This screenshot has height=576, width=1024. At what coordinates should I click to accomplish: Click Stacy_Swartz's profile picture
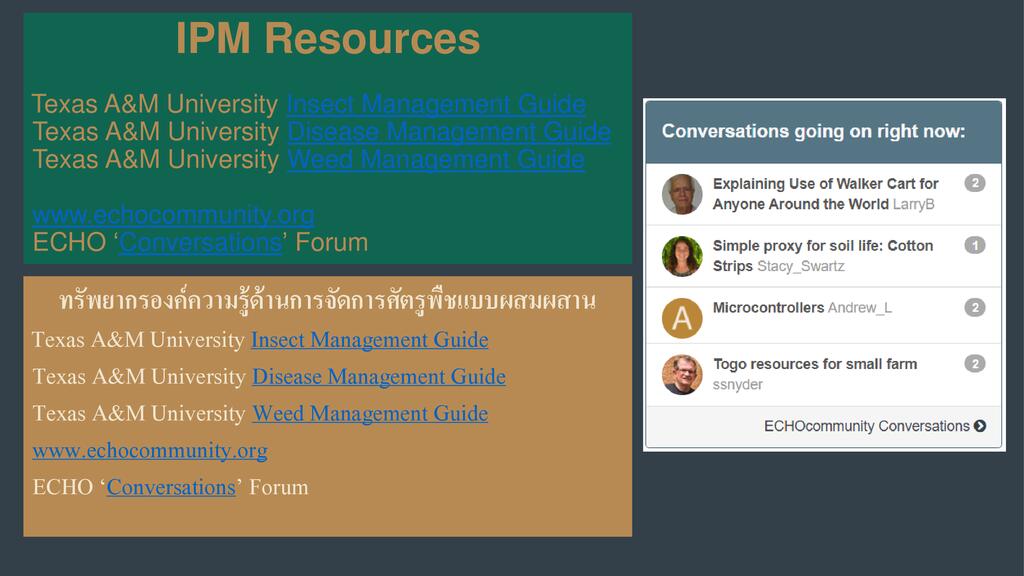[682, 256]
